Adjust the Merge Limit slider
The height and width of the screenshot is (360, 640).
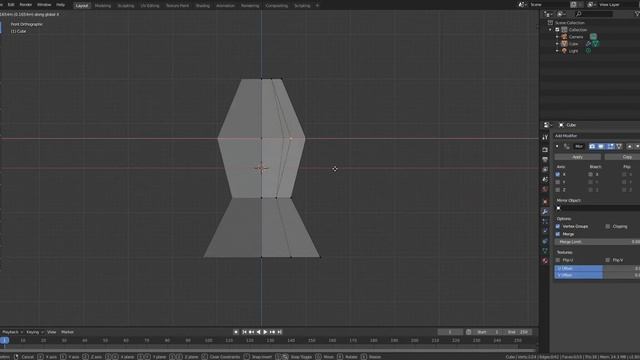(x=597, y=242)
